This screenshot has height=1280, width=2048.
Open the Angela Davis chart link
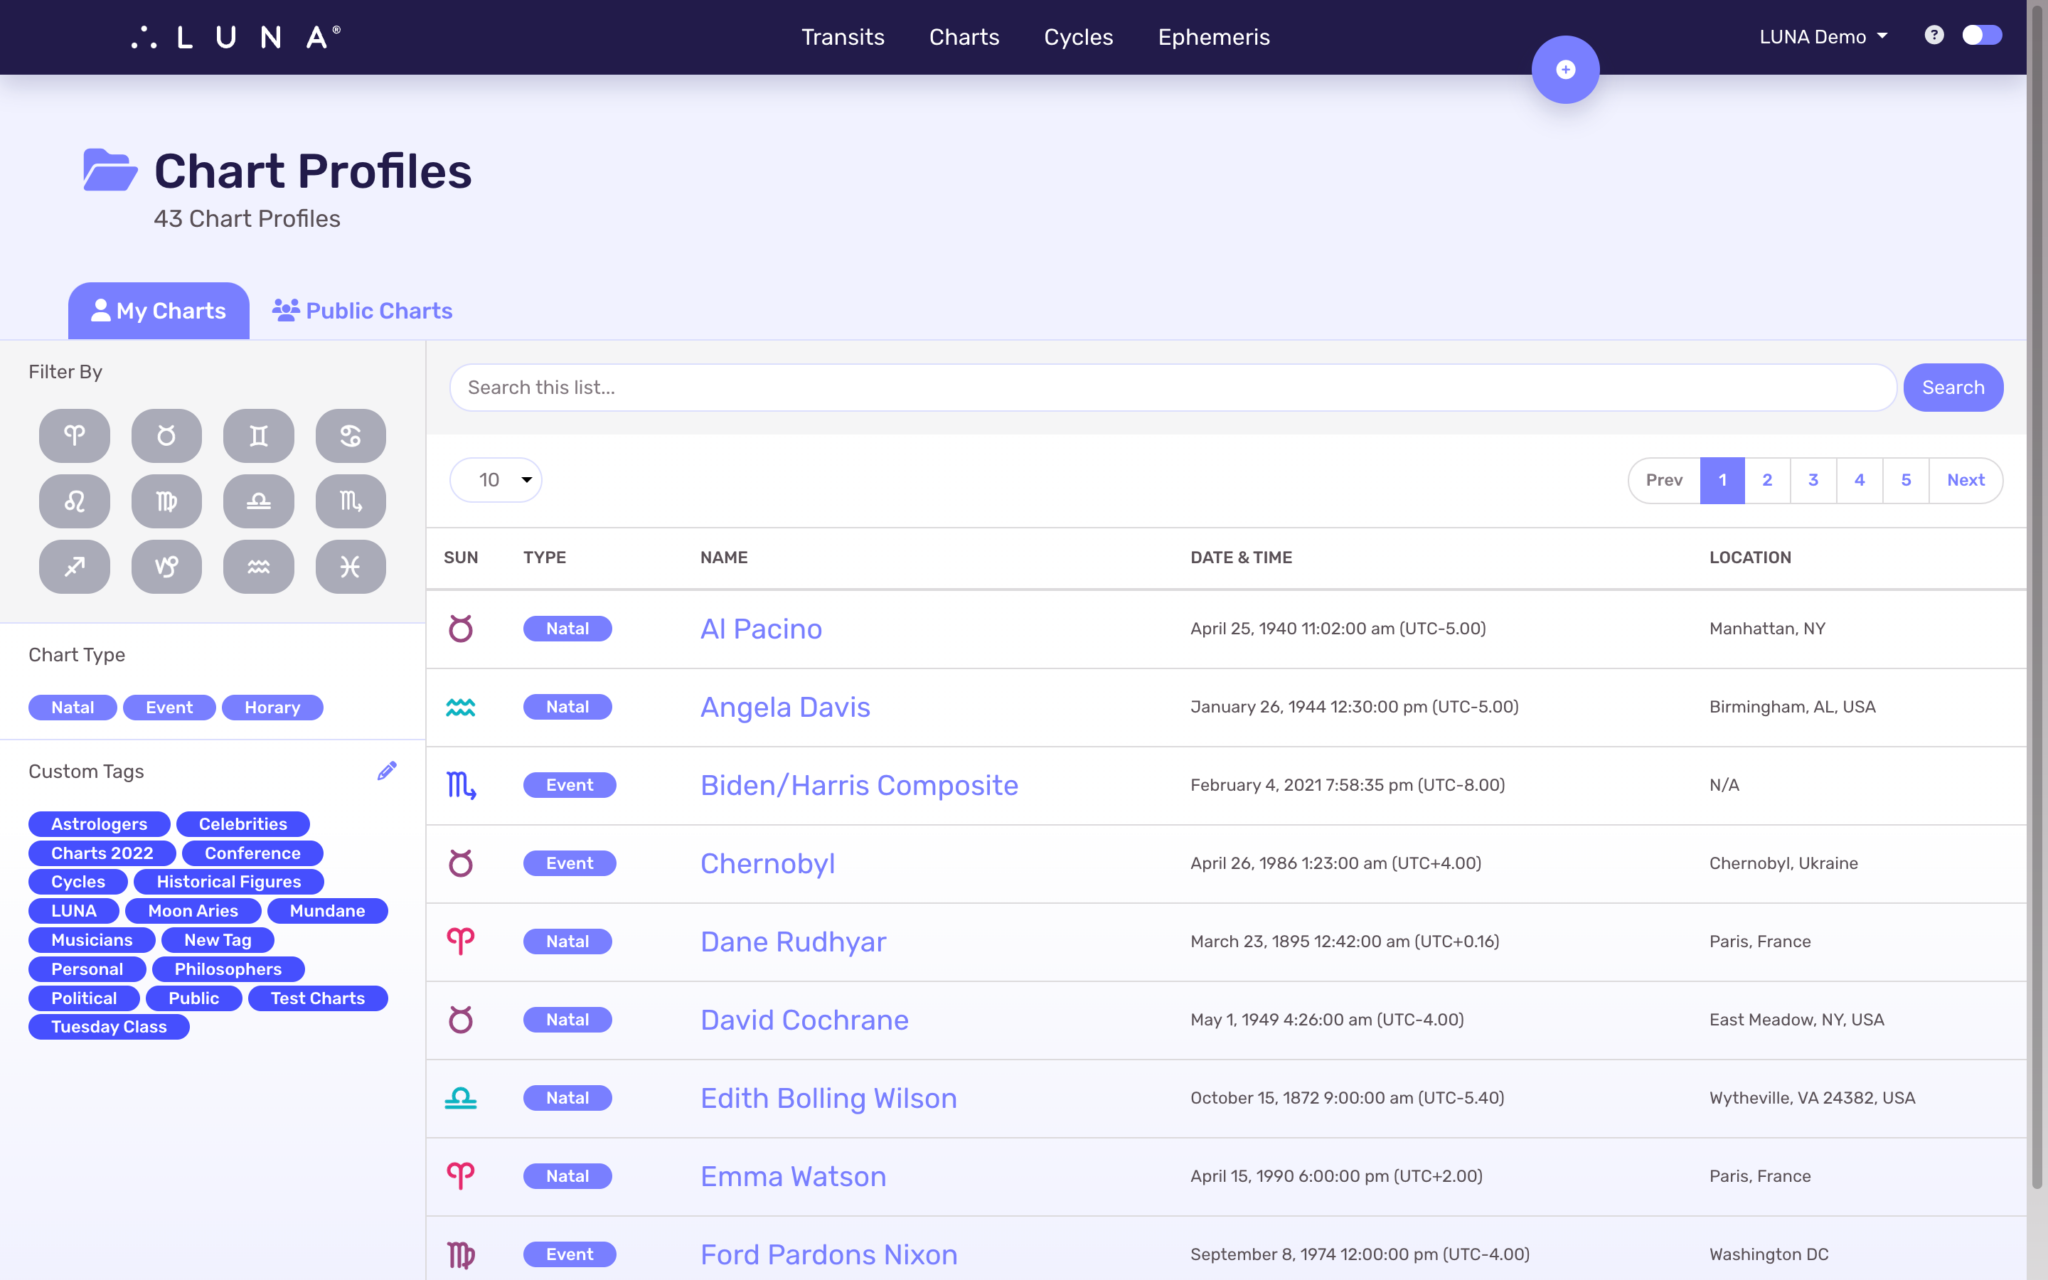[x=785, y=707]
